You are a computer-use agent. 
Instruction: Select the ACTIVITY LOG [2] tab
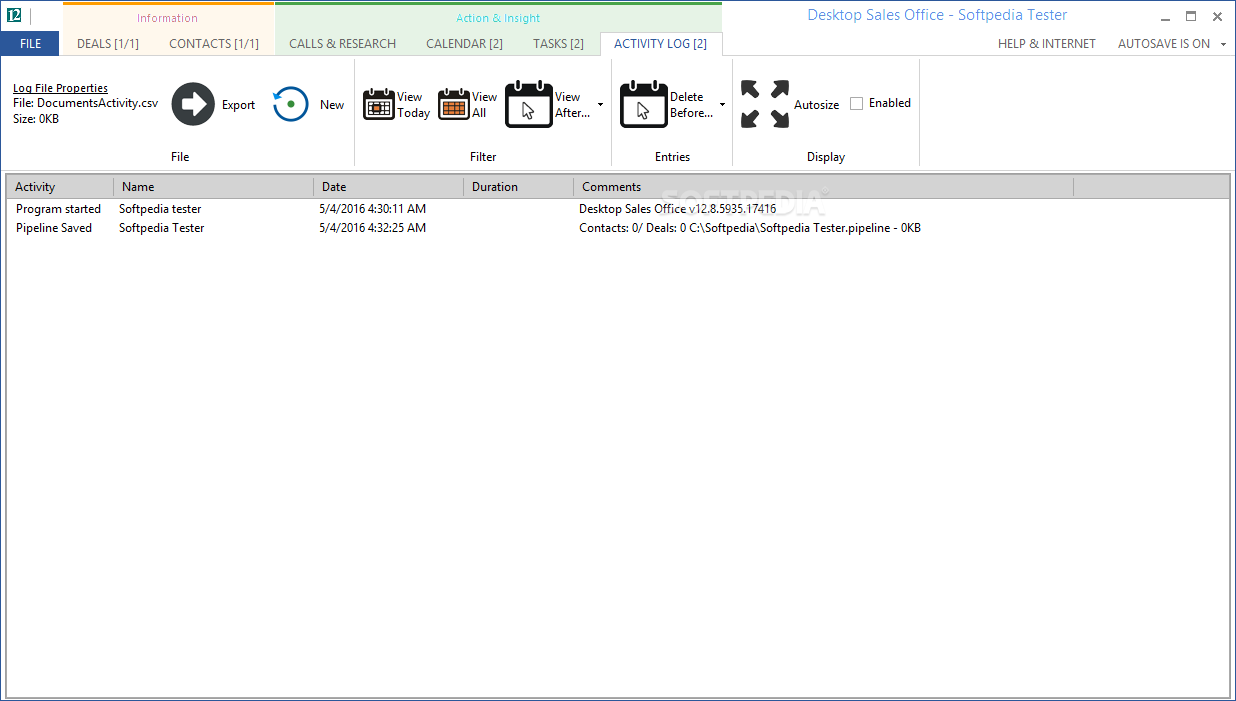[x=660, y=44]
